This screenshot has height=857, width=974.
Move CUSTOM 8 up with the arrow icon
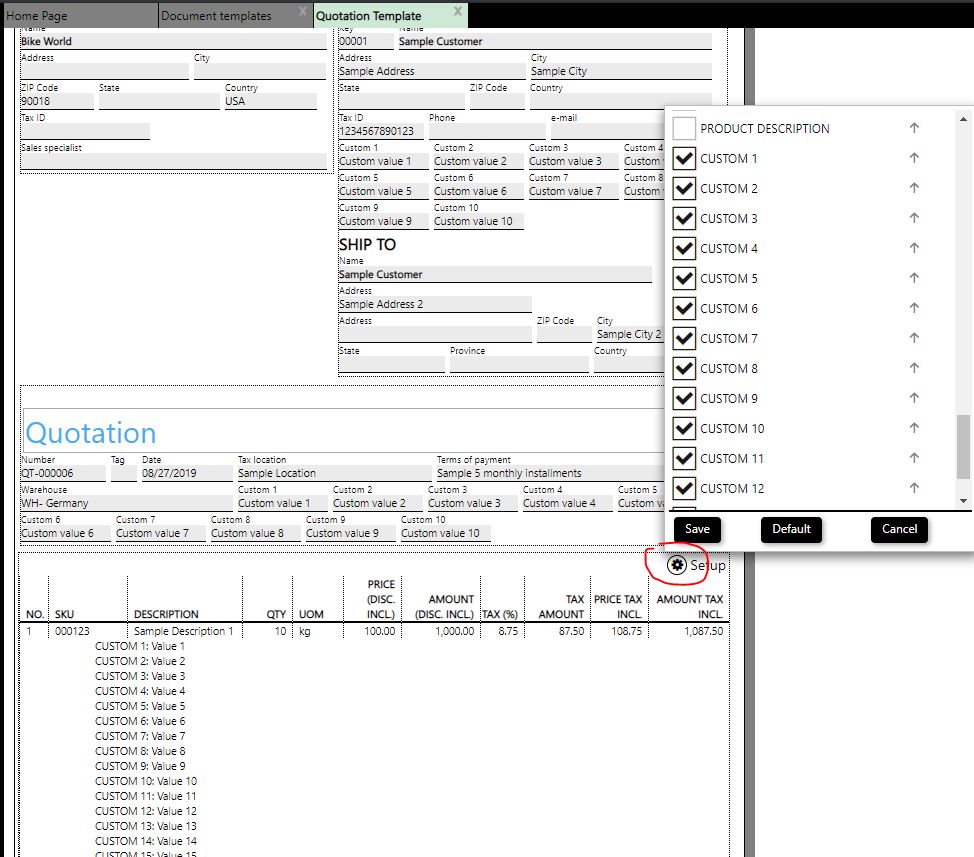(x=914, y=368)
